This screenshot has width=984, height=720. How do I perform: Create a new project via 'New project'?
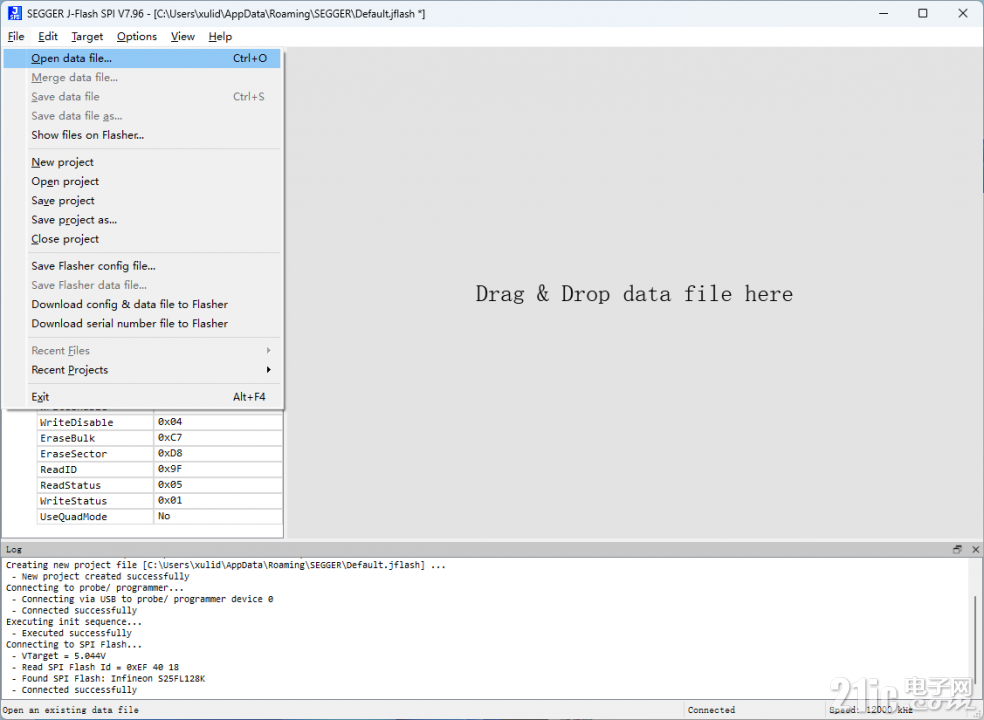(x=142, y=162)
